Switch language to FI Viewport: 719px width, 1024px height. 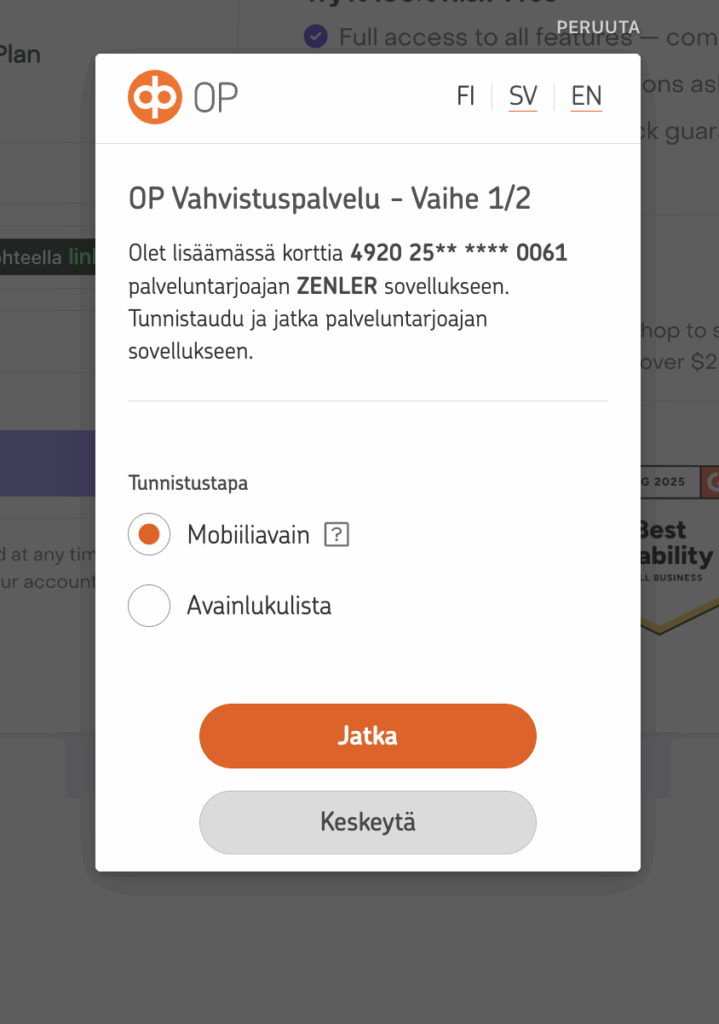[466, 96]
